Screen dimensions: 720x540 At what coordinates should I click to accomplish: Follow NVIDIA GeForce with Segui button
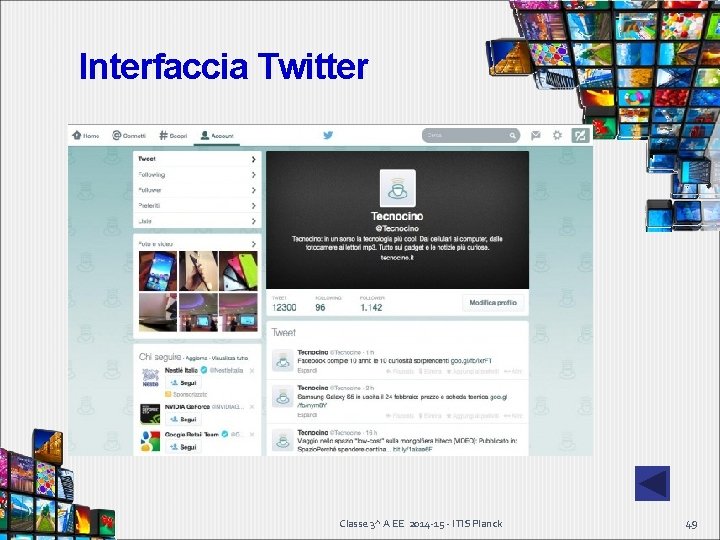(x=183, y=419)
